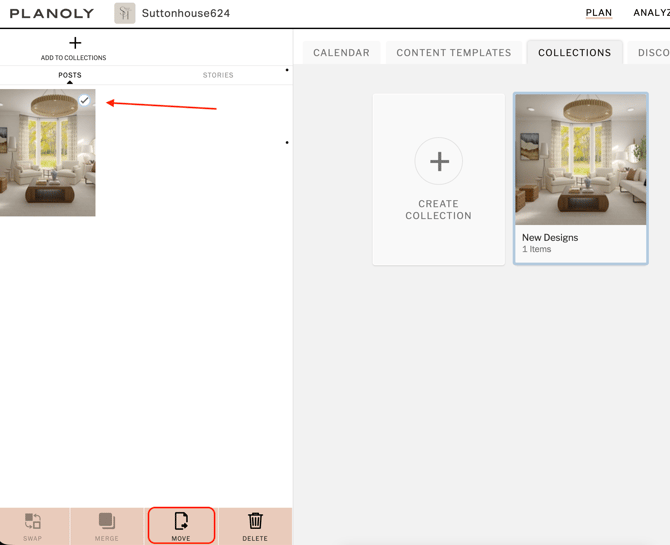Click the PLANOLY logo
Screen dimensions: 670x545
(x=52, y=14)
